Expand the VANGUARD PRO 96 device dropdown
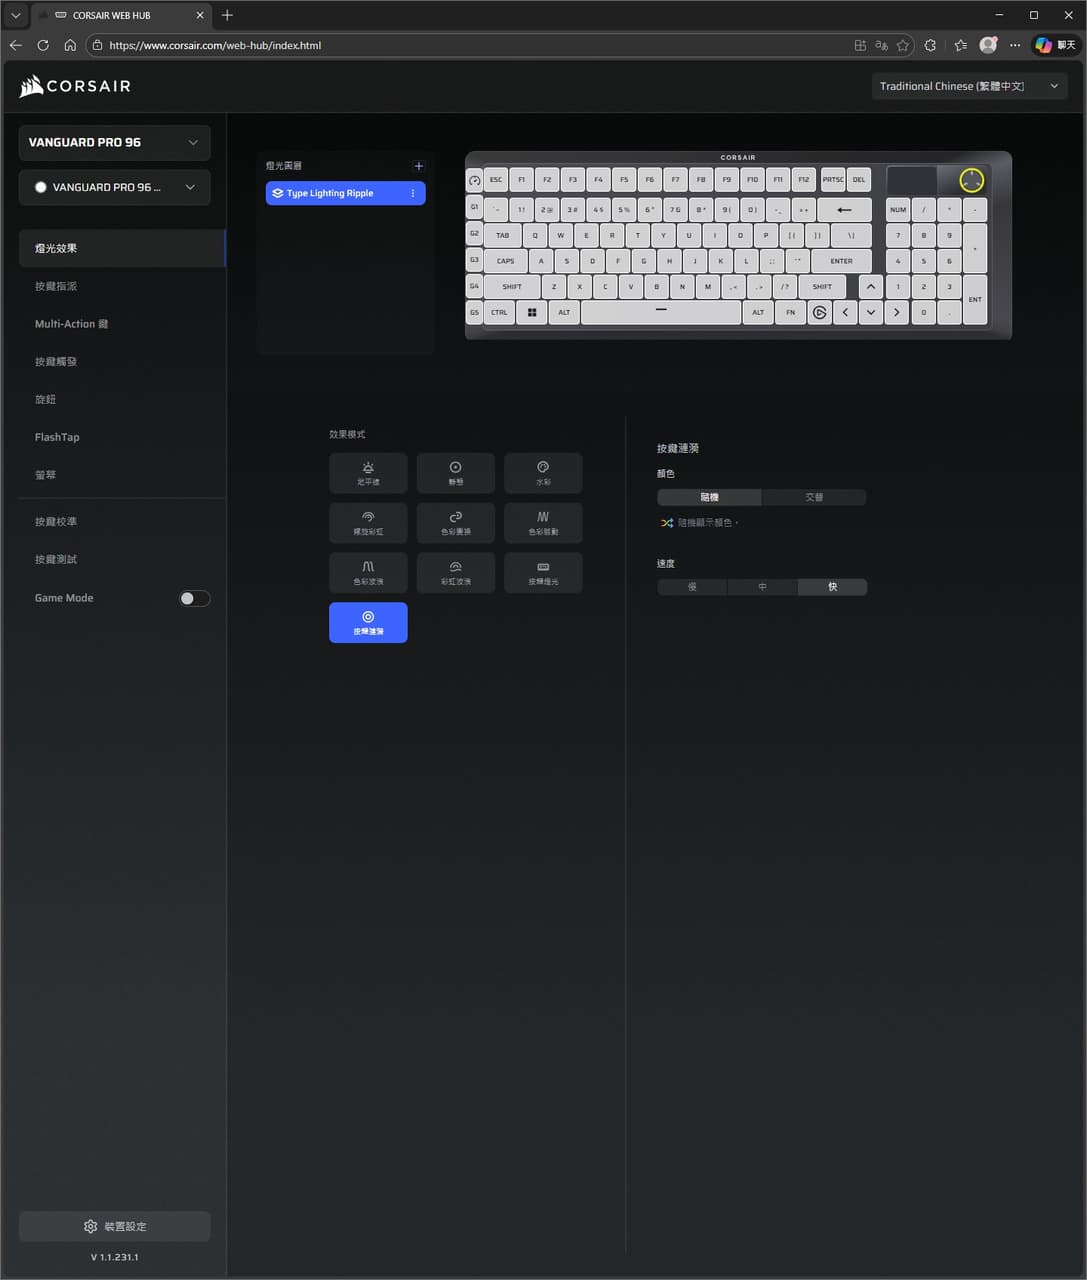Screen dimensions: 1087x1280 pos(115,142)
